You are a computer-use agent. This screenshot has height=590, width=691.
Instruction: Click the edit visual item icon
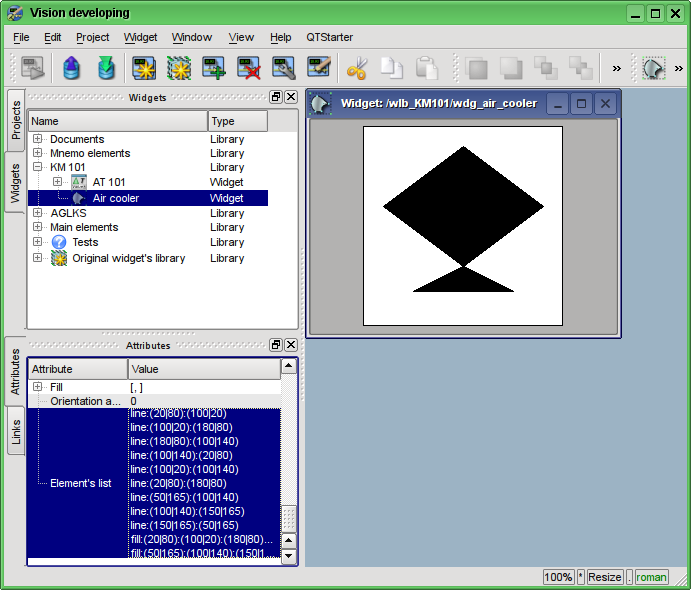[x=319, y=69]
